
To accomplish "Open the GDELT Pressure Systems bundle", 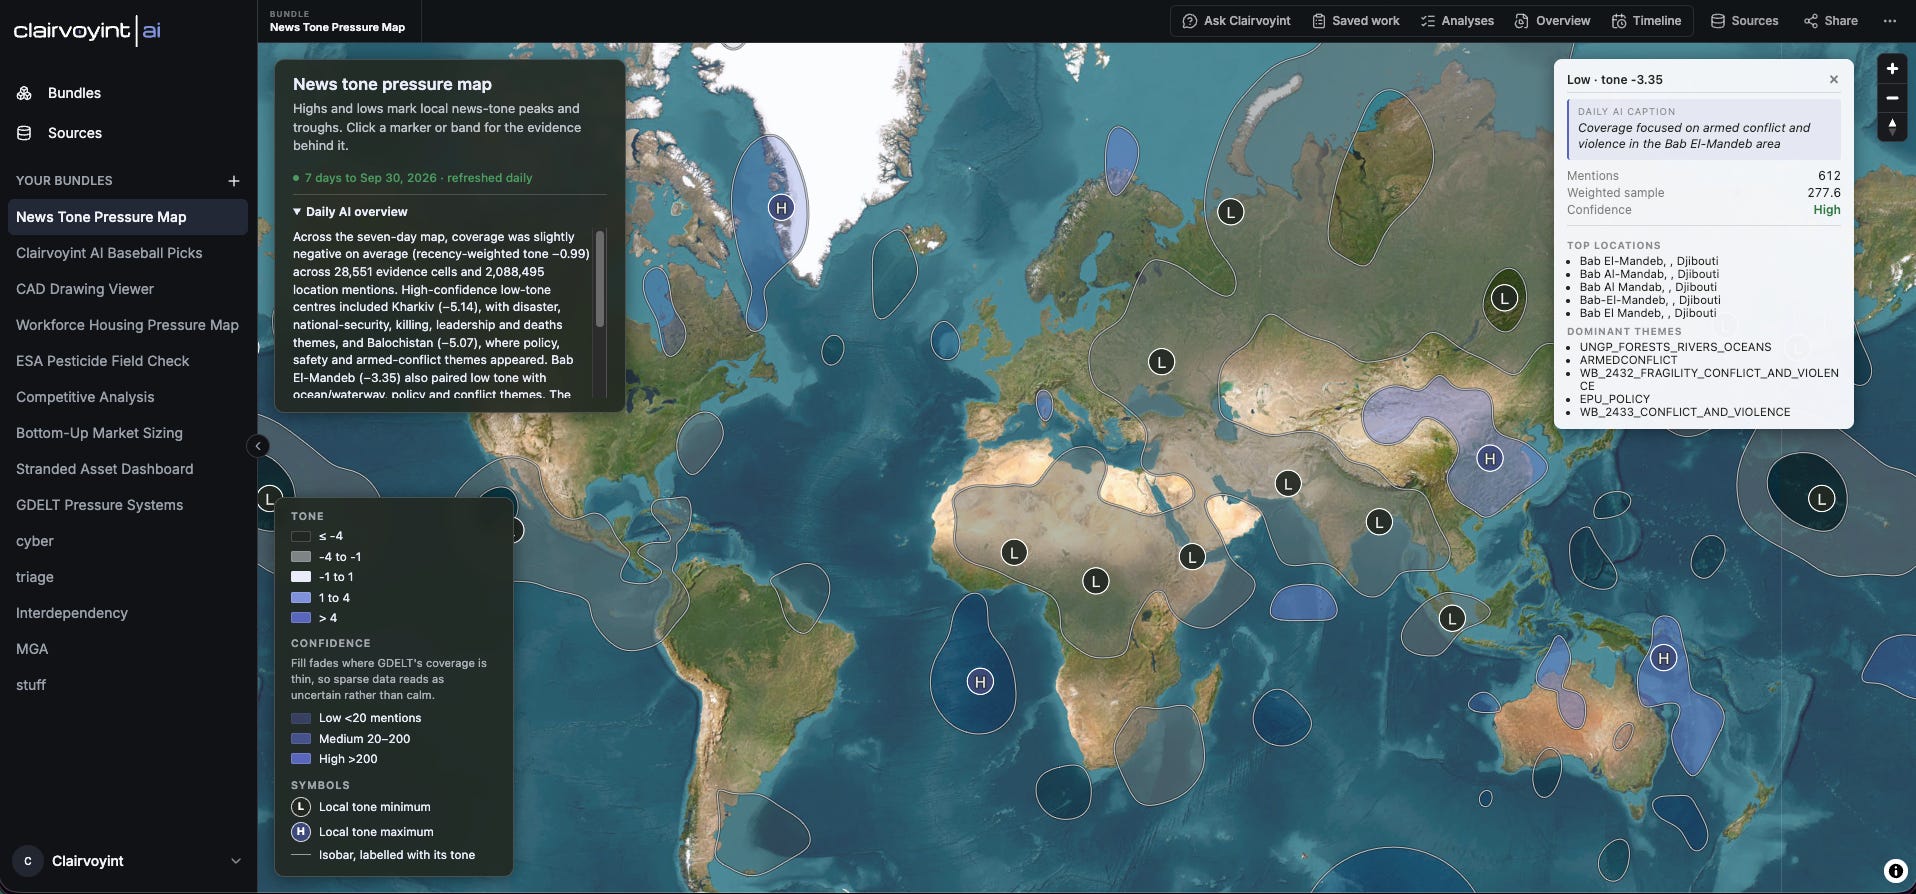I will [x=128, y=505].
